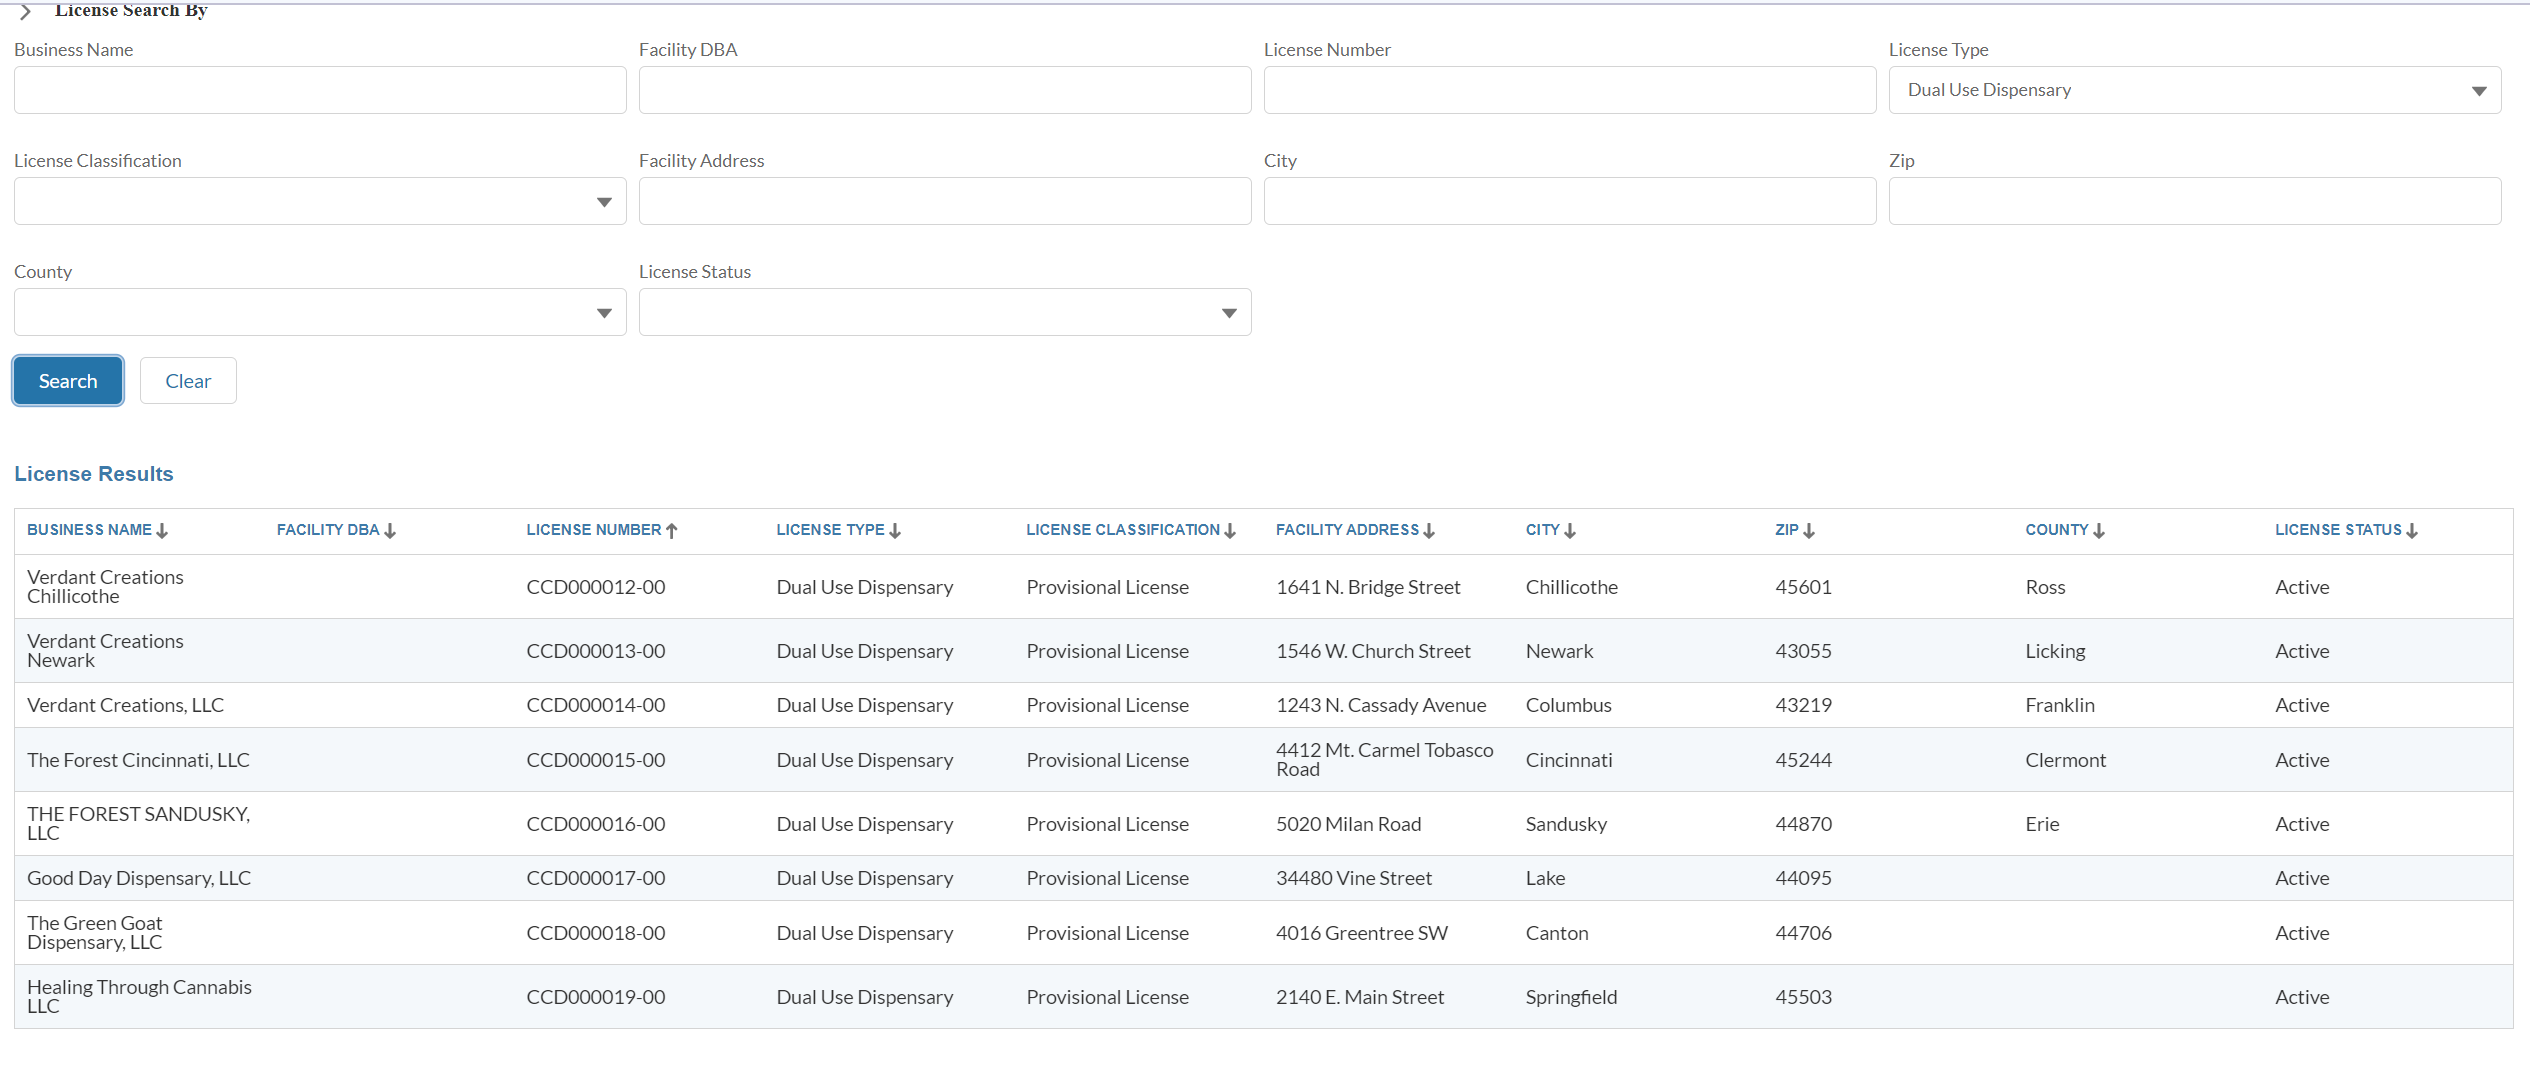This screenshot has height=1087, width=2530.
Task: Sort by License Status arrow icon
Action: pyautogui.click(x=2412, y=531)
